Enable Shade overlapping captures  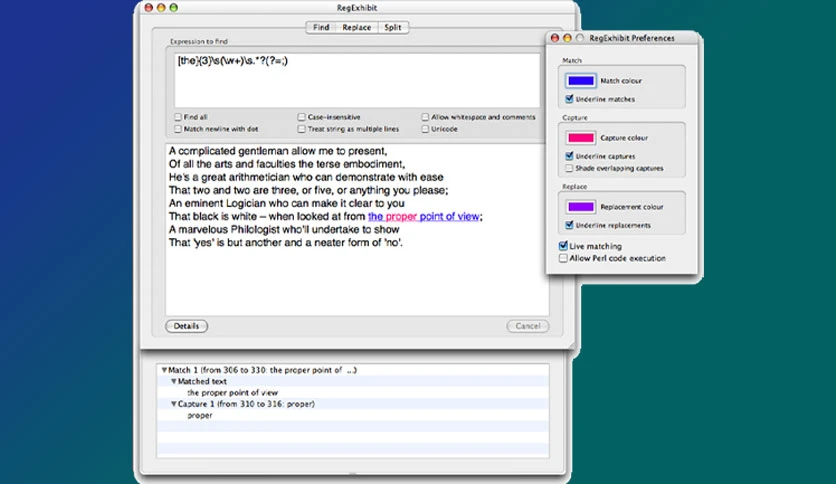click(x=569, y=168)
